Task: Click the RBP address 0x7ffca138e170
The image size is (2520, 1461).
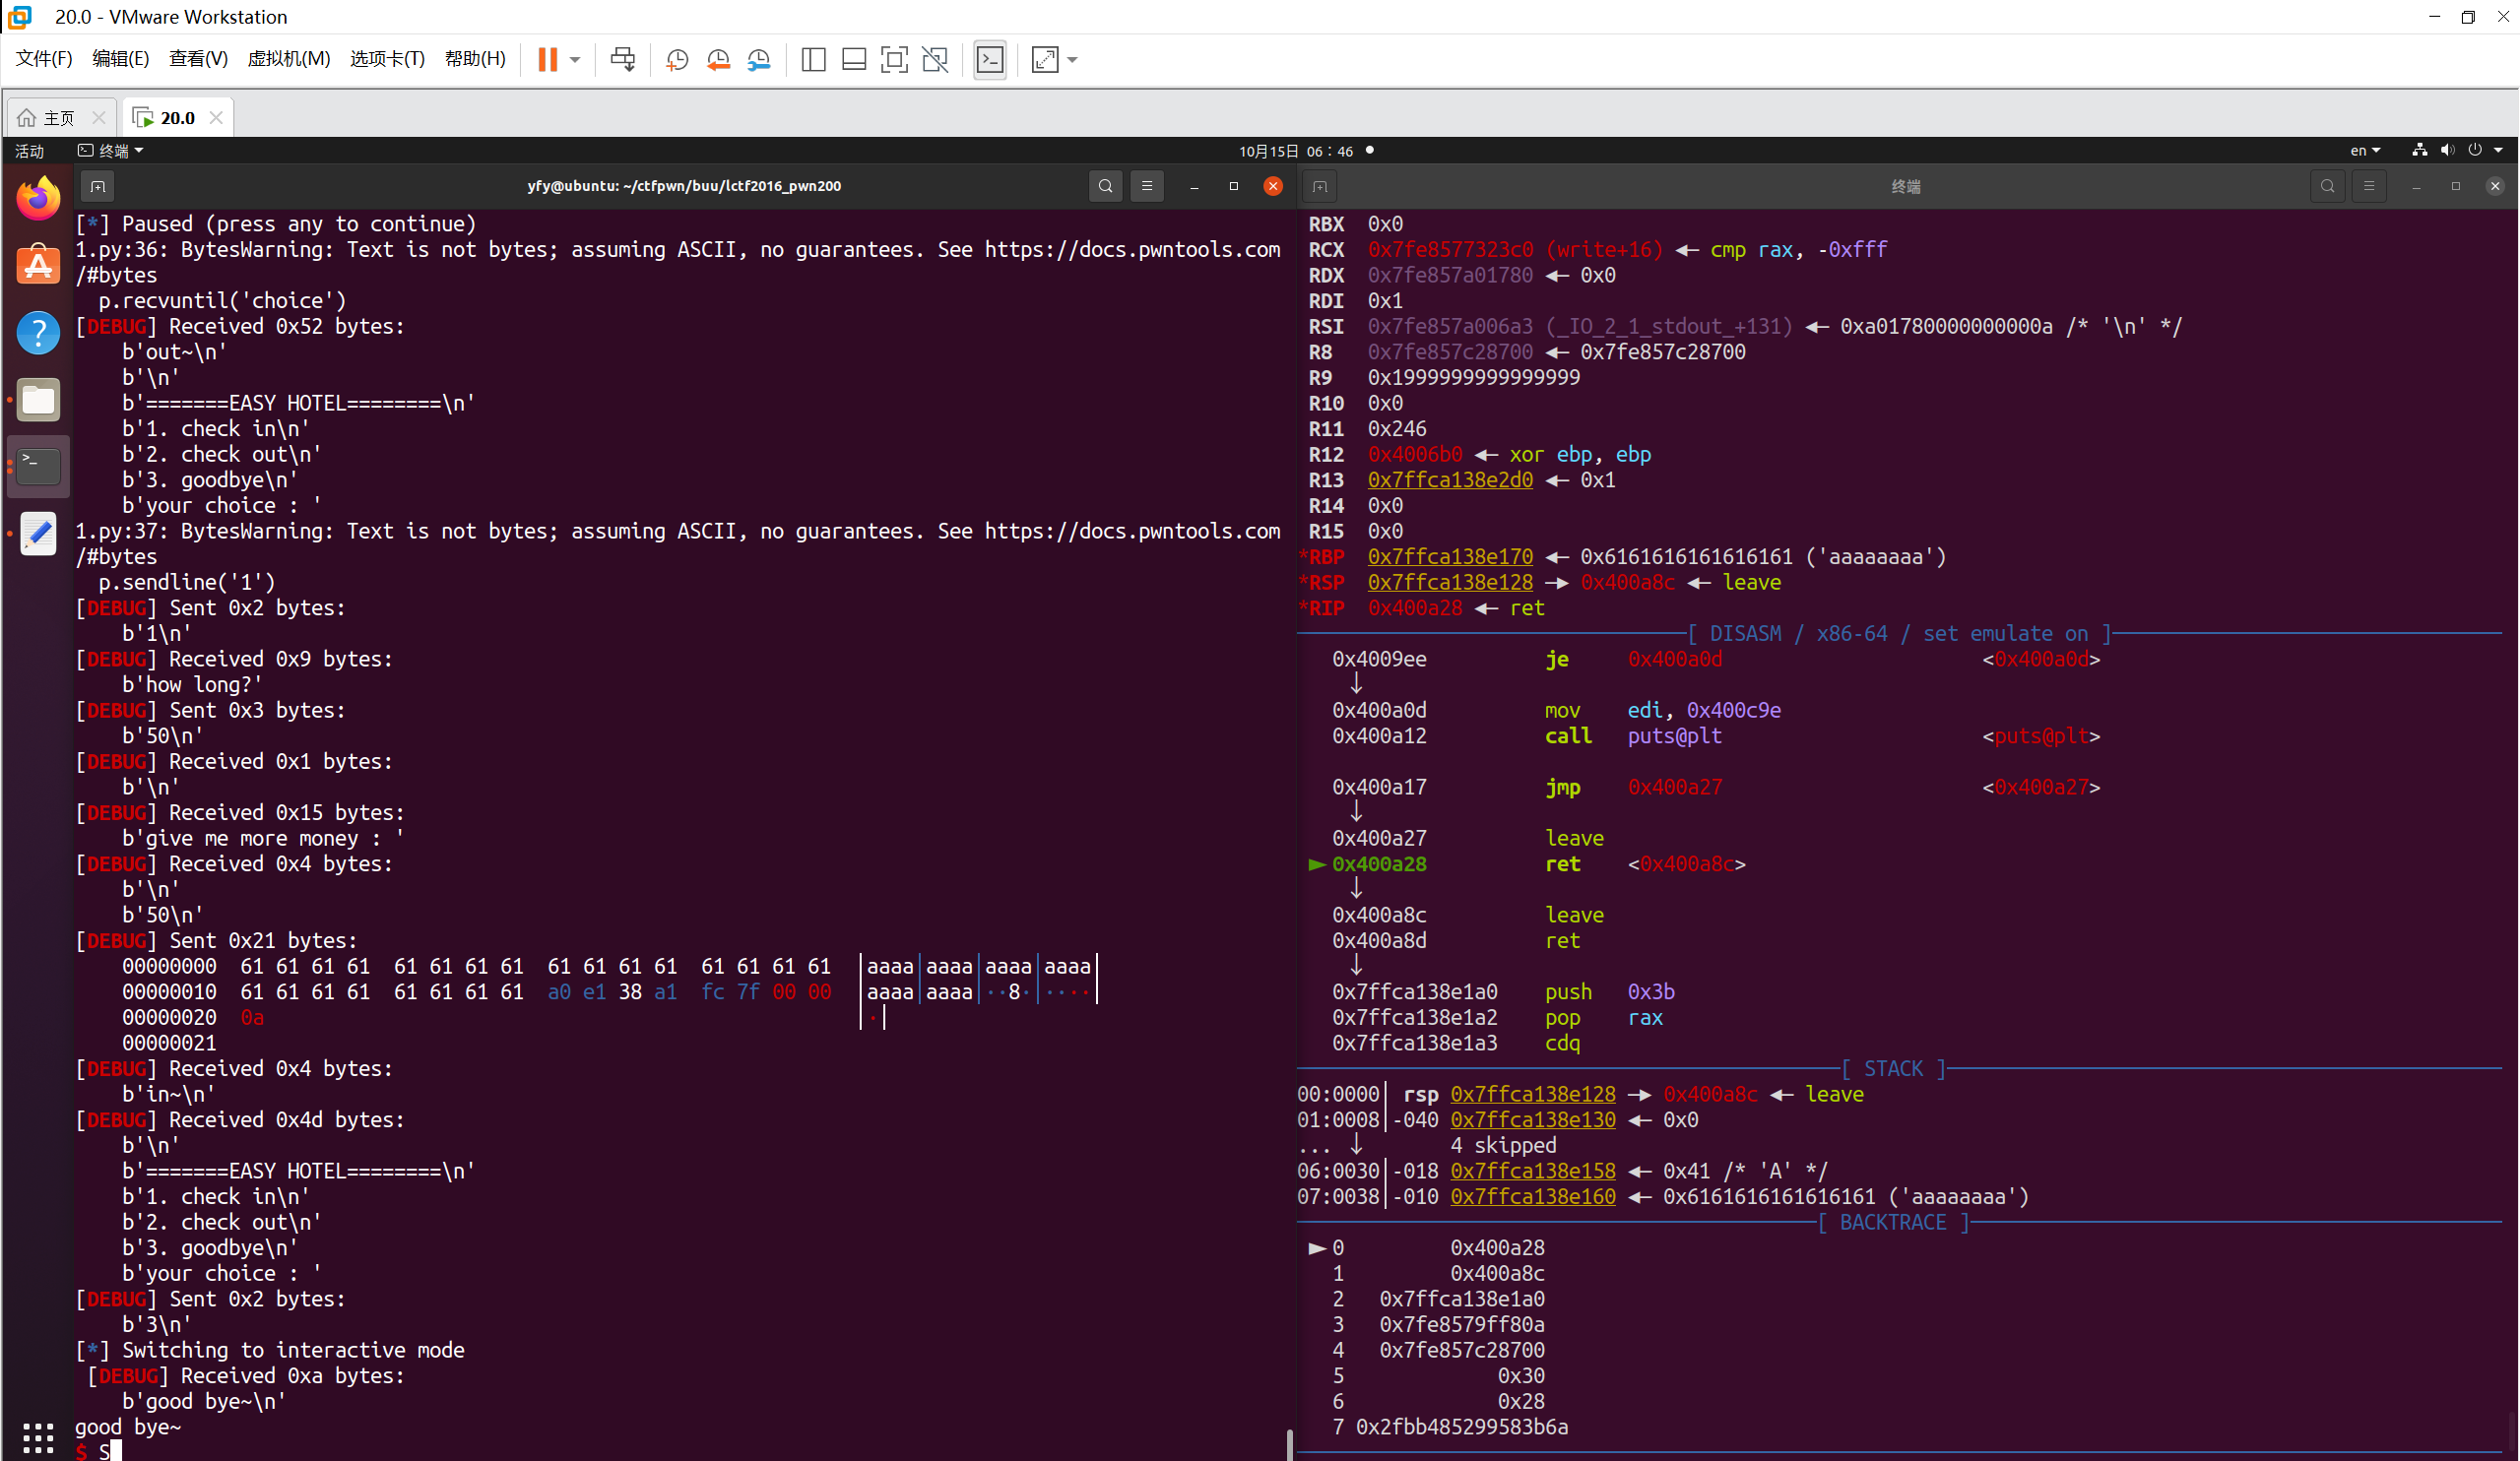Action: pyautogui.click(x=1450, y=557)
